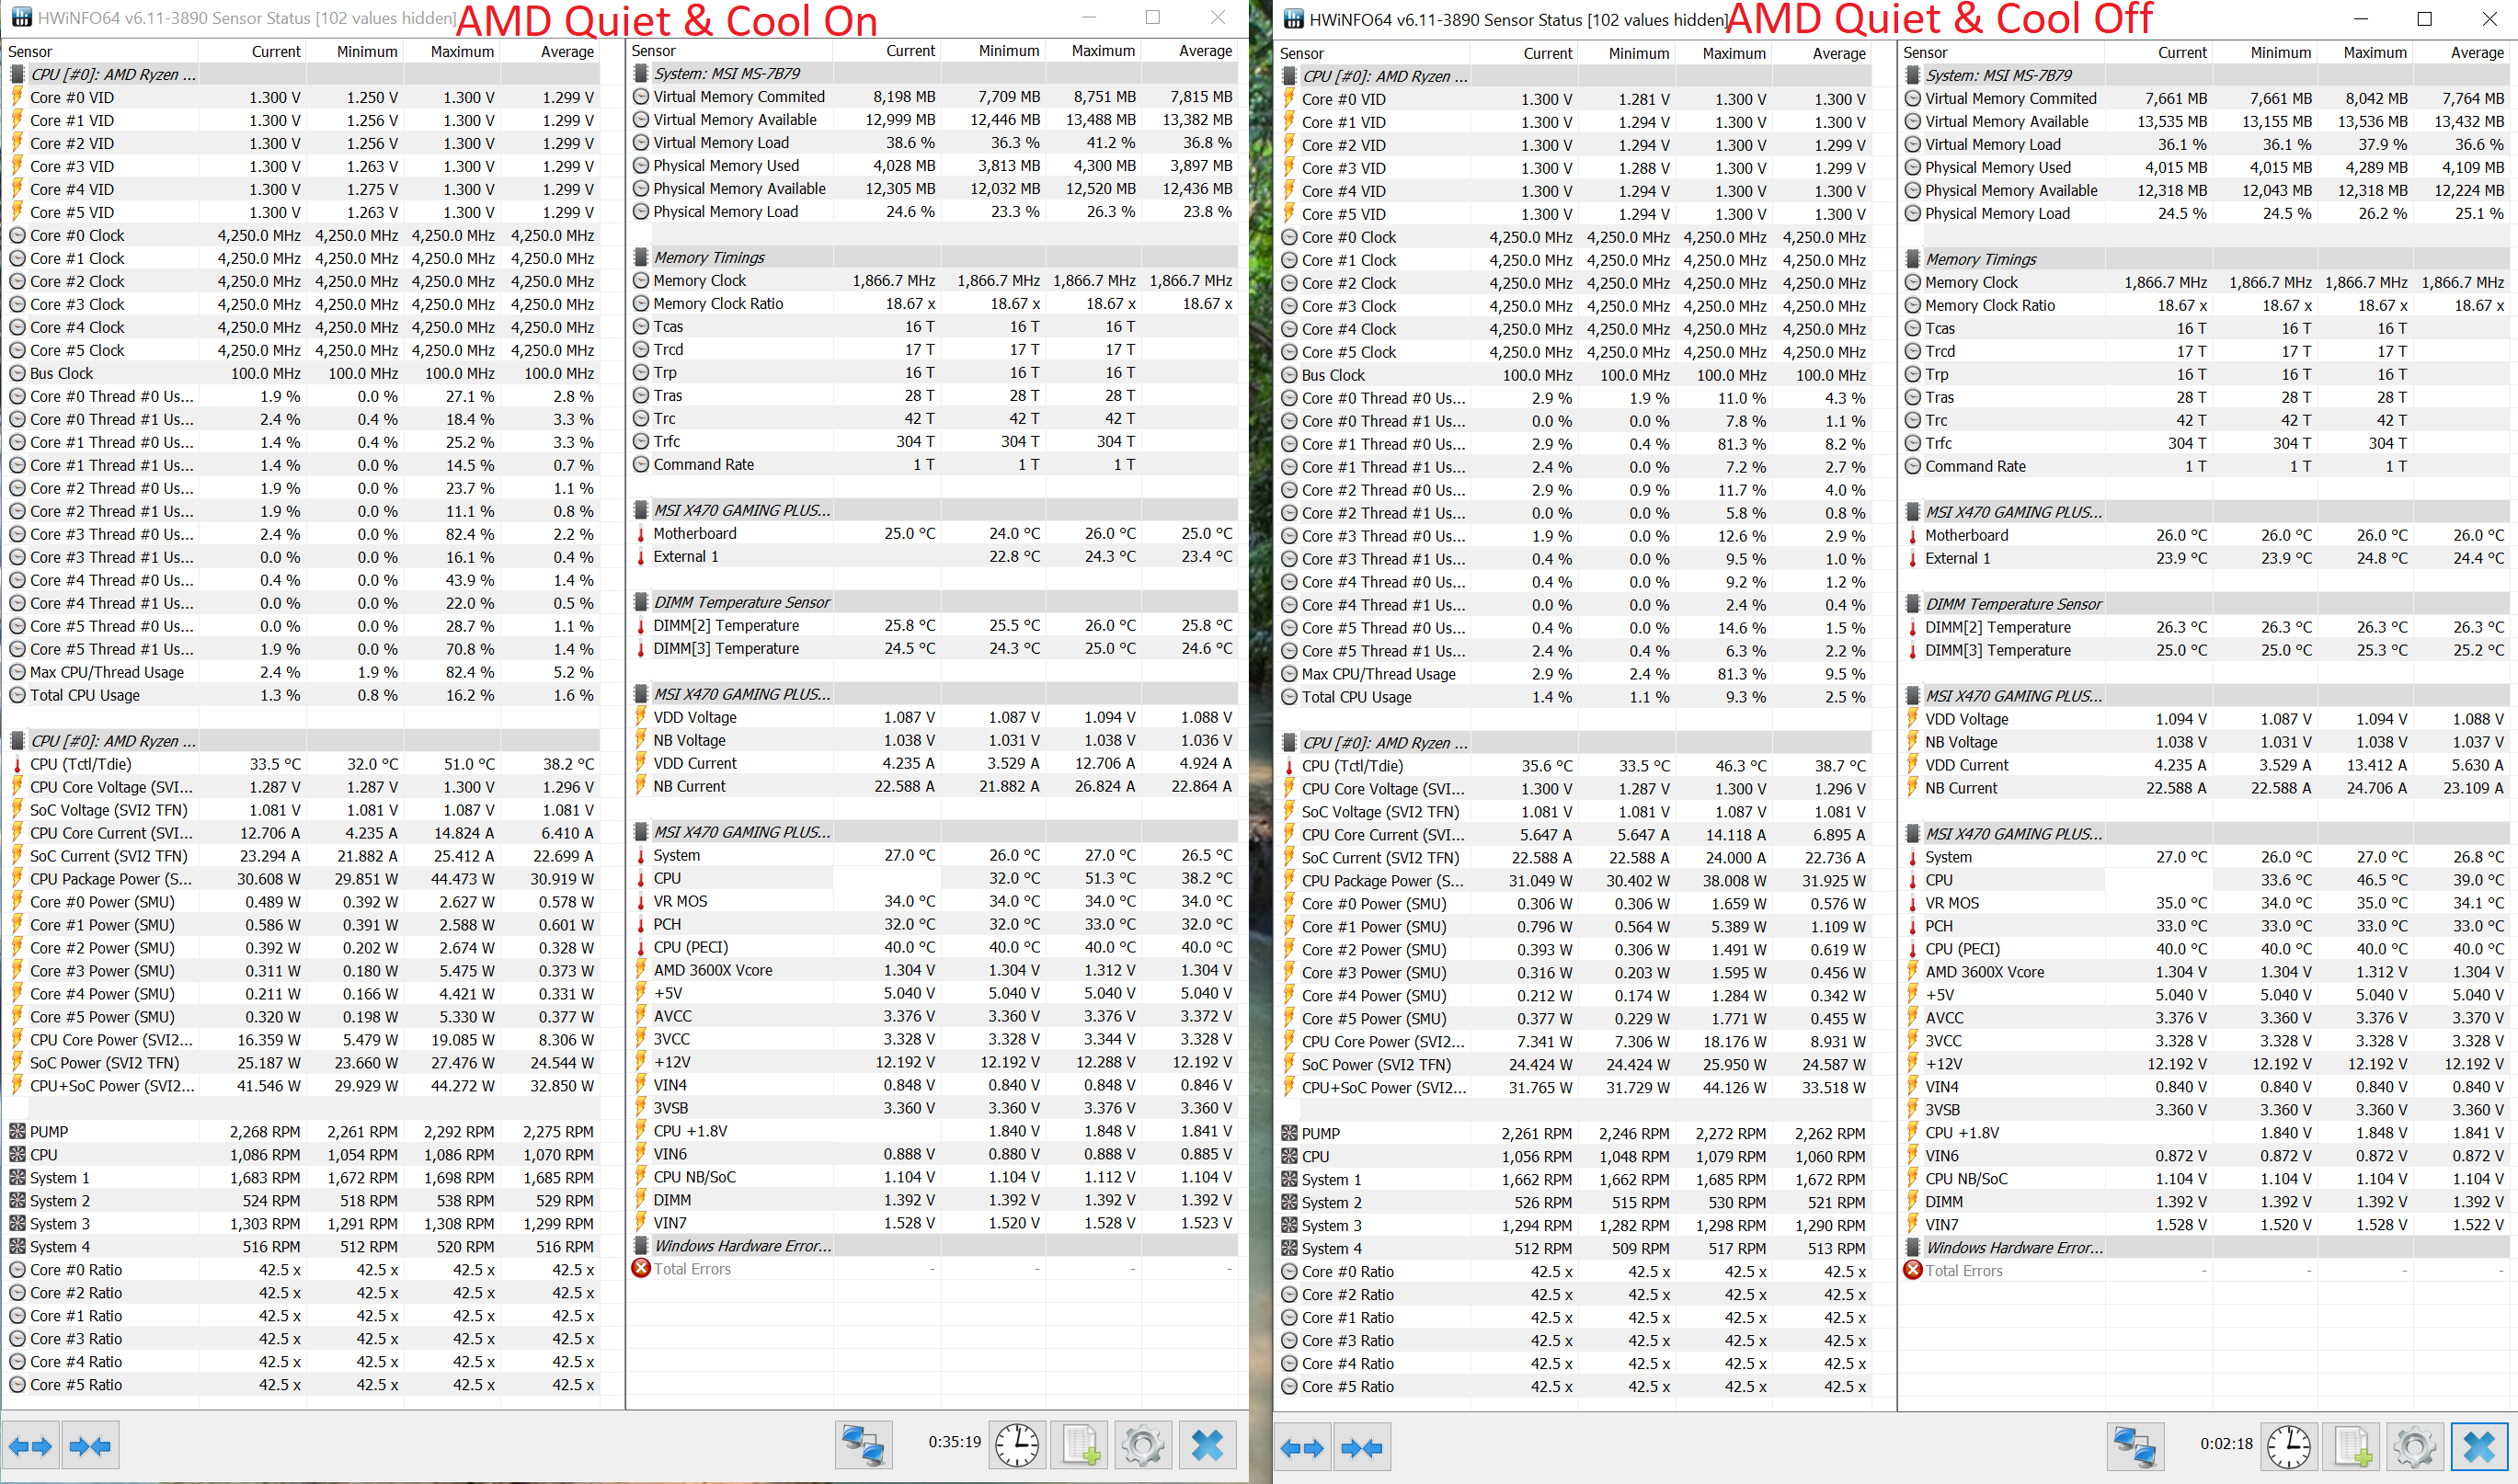Select CPU Package Power row in Cool Off window

1381,881
